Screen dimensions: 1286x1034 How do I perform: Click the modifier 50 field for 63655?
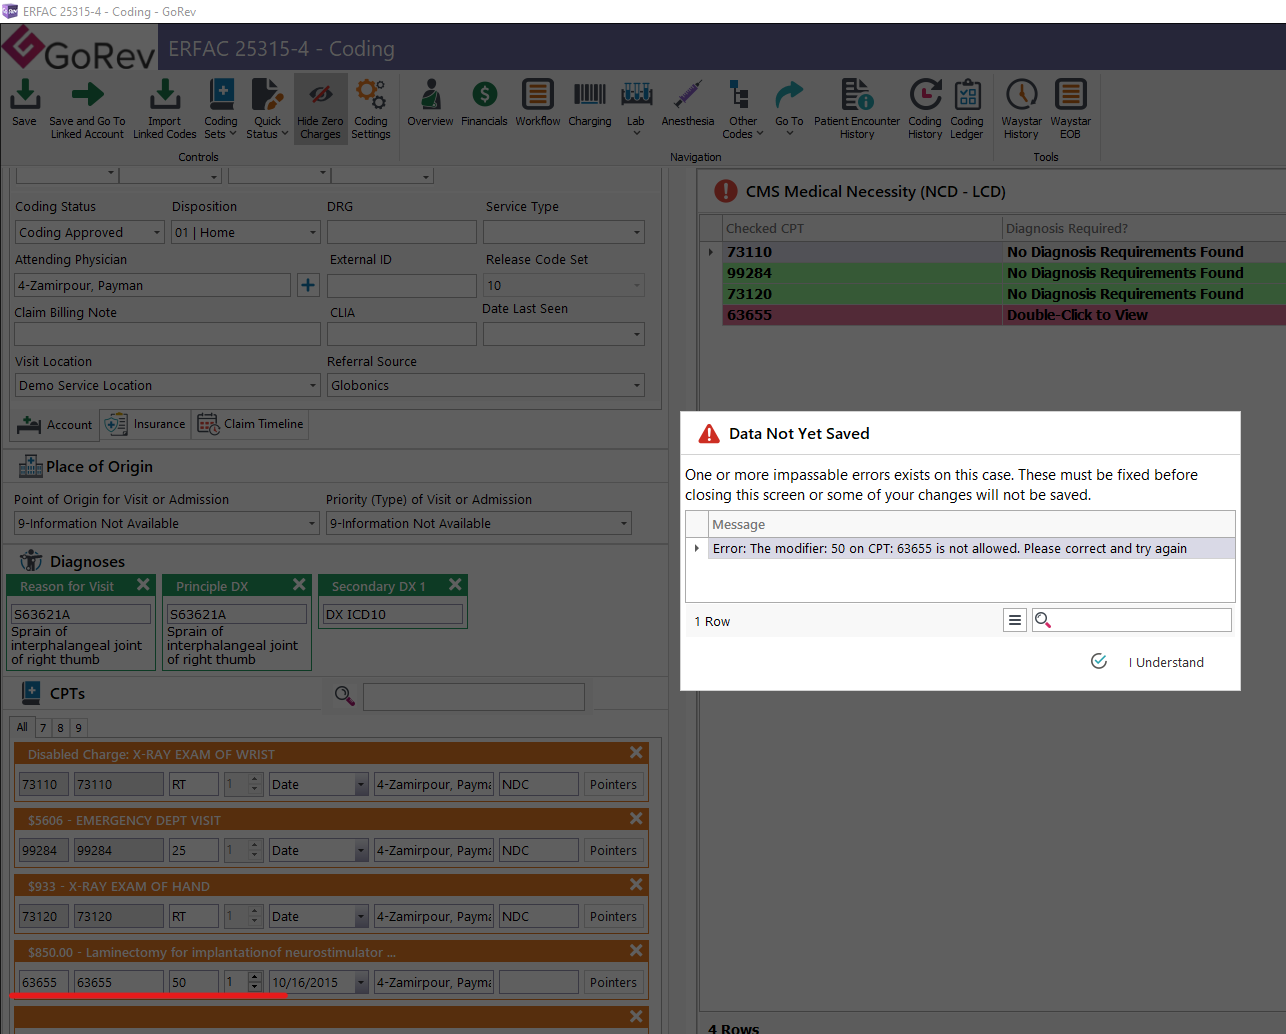point(194,982)
